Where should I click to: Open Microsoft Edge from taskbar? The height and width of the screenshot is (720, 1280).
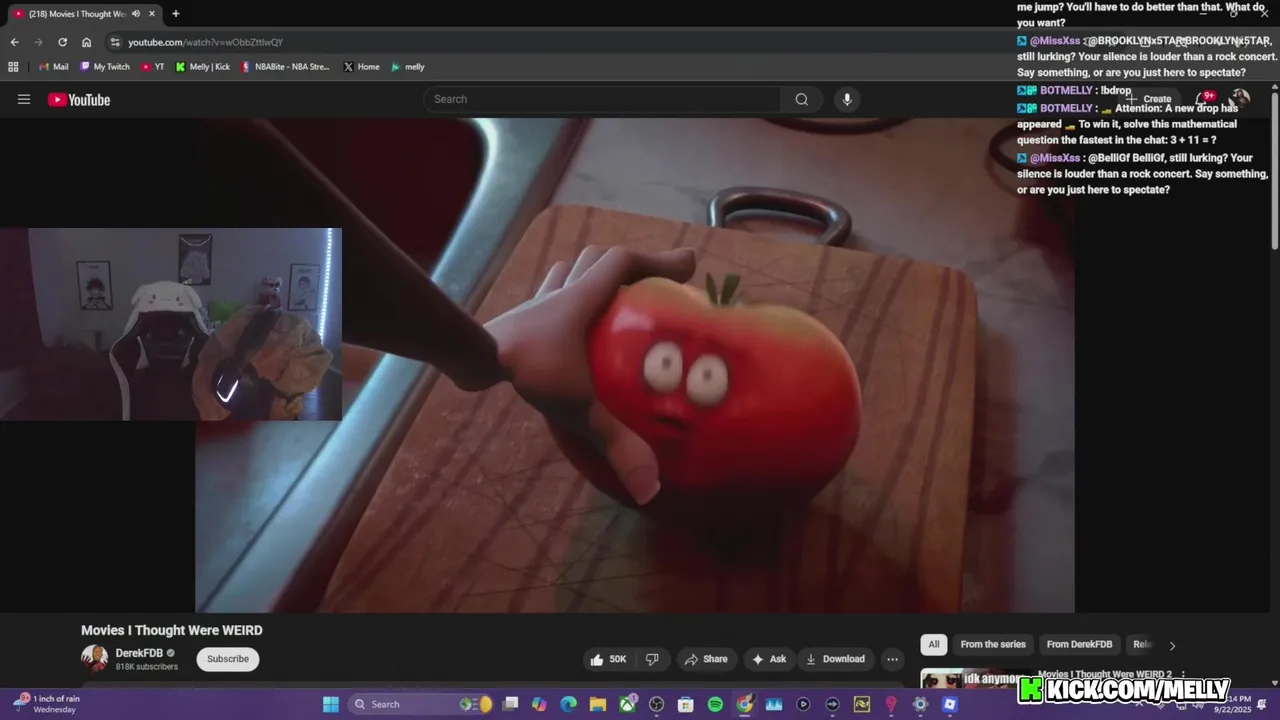tap(568, 704)
